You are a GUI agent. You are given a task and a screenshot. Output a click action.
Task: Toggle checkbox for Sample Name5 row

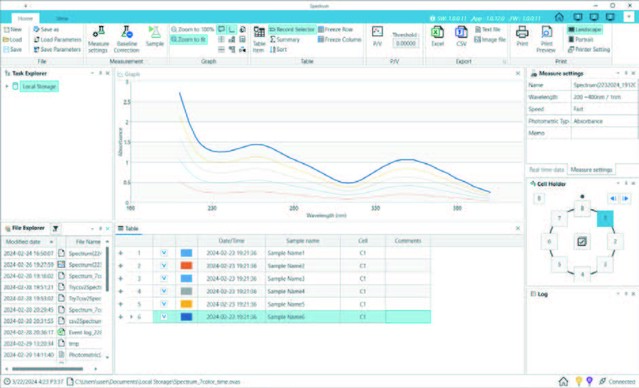tap(164, 304)
